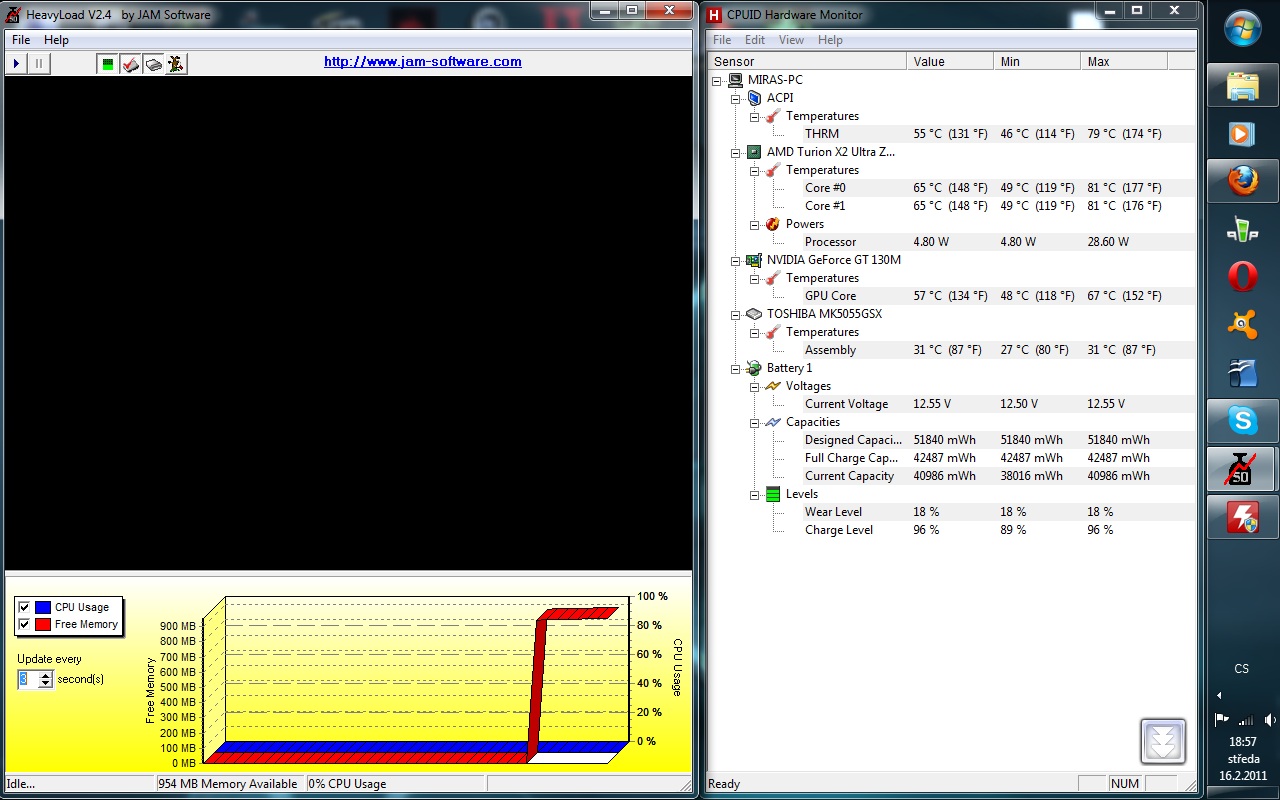
Task: Open the File menu in Hardware Monitor
Action: [x=722, y=40]
